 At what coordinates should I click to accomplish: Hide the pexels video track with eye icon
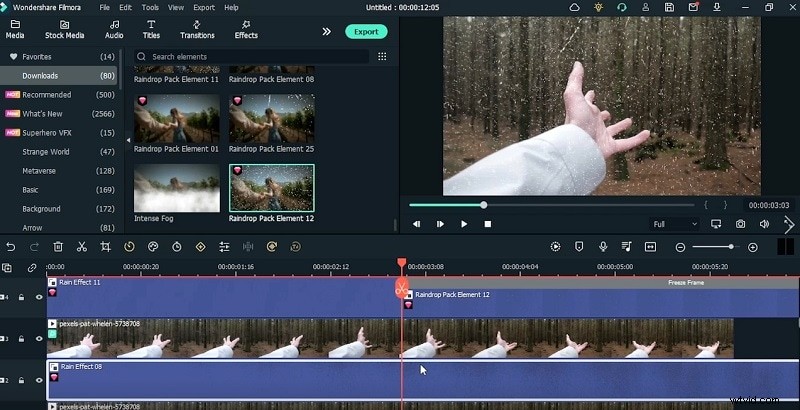[x=39, y=339]
